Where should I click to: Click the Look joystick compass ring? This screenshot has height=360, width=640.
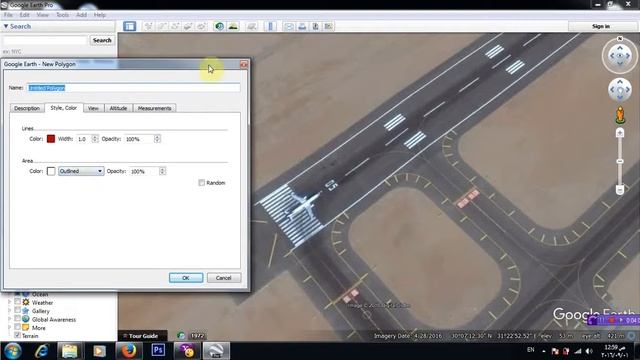point(620,55)
